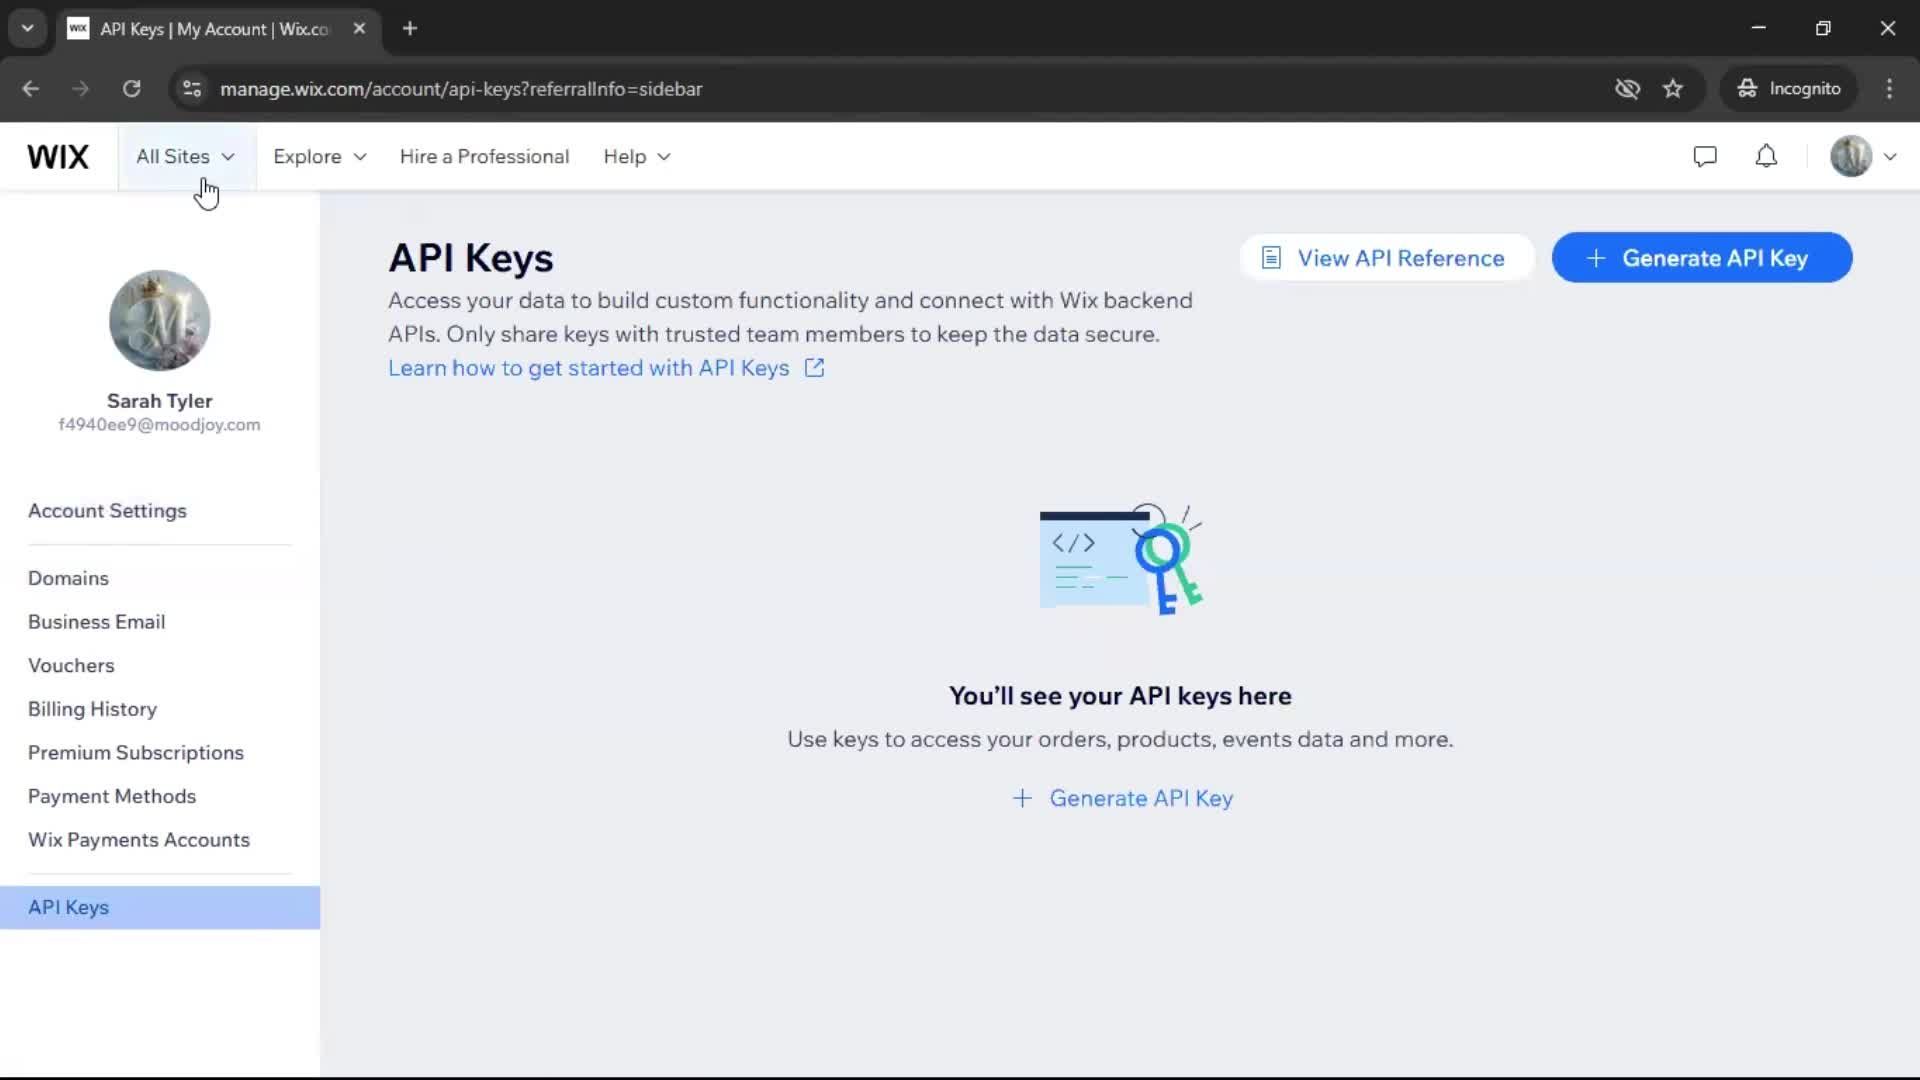Image resolution: width=1920 pixels, height=1080 pixels.
Task: Click the API Keys page heading
Action: coord(471,258)
